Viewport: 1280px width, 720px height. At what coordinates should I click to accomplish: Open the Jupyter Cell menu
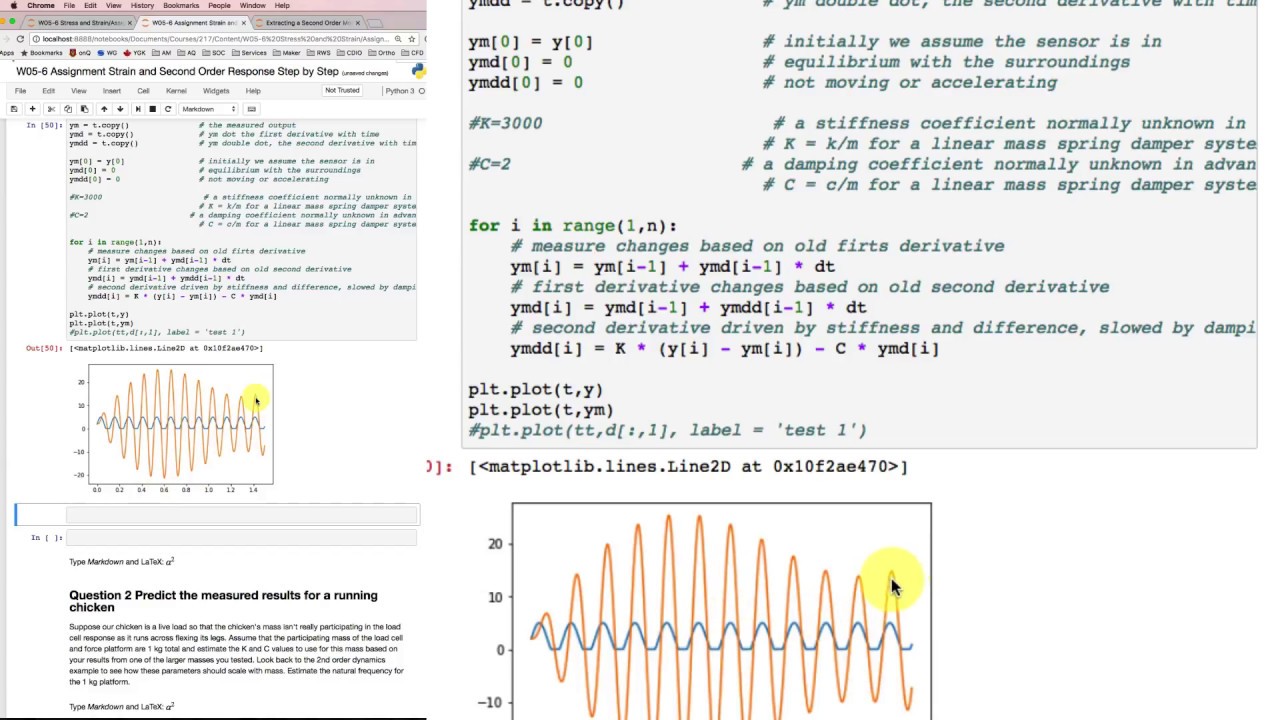point(143,91)
